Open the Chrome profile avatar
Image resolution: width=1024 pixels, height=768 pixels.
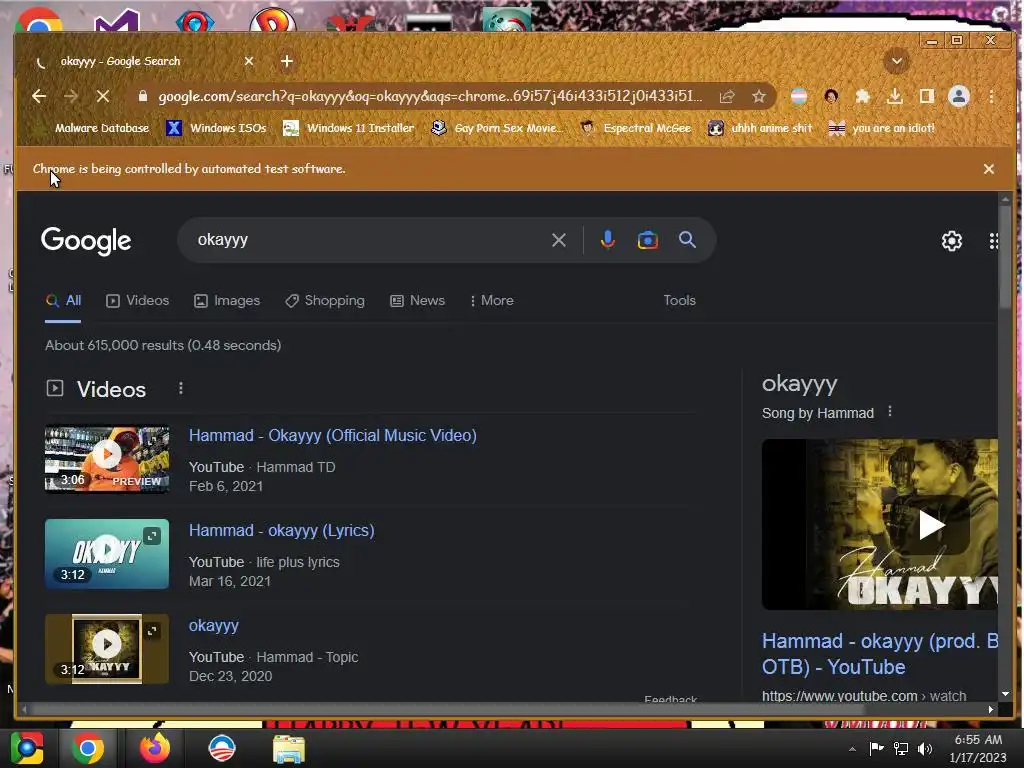tap(959, 97)
